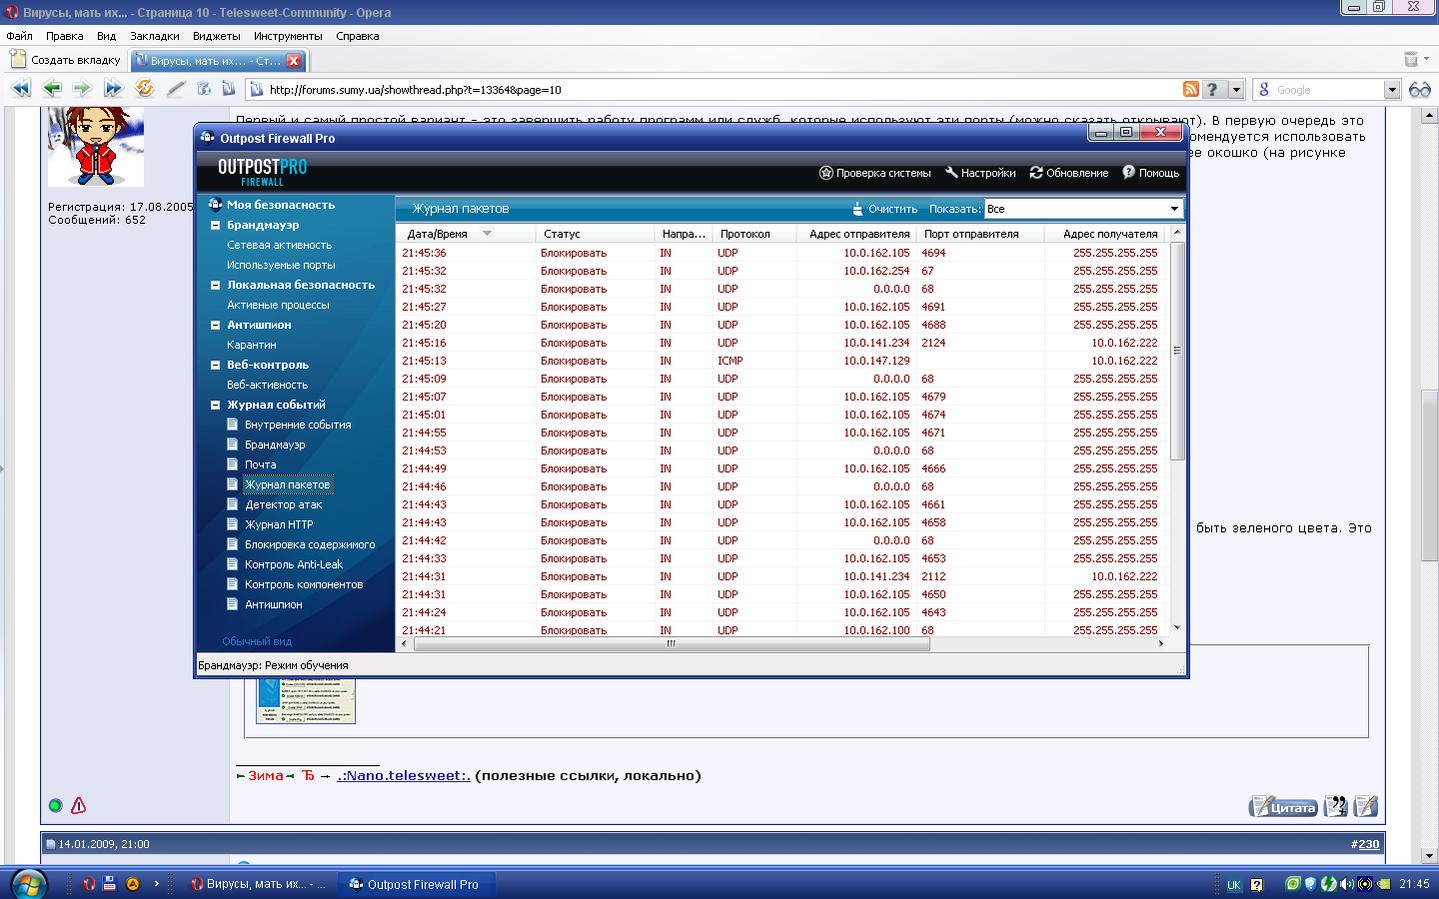
Task: Open the Показать filter dropdown
Action: (1174, 209)
